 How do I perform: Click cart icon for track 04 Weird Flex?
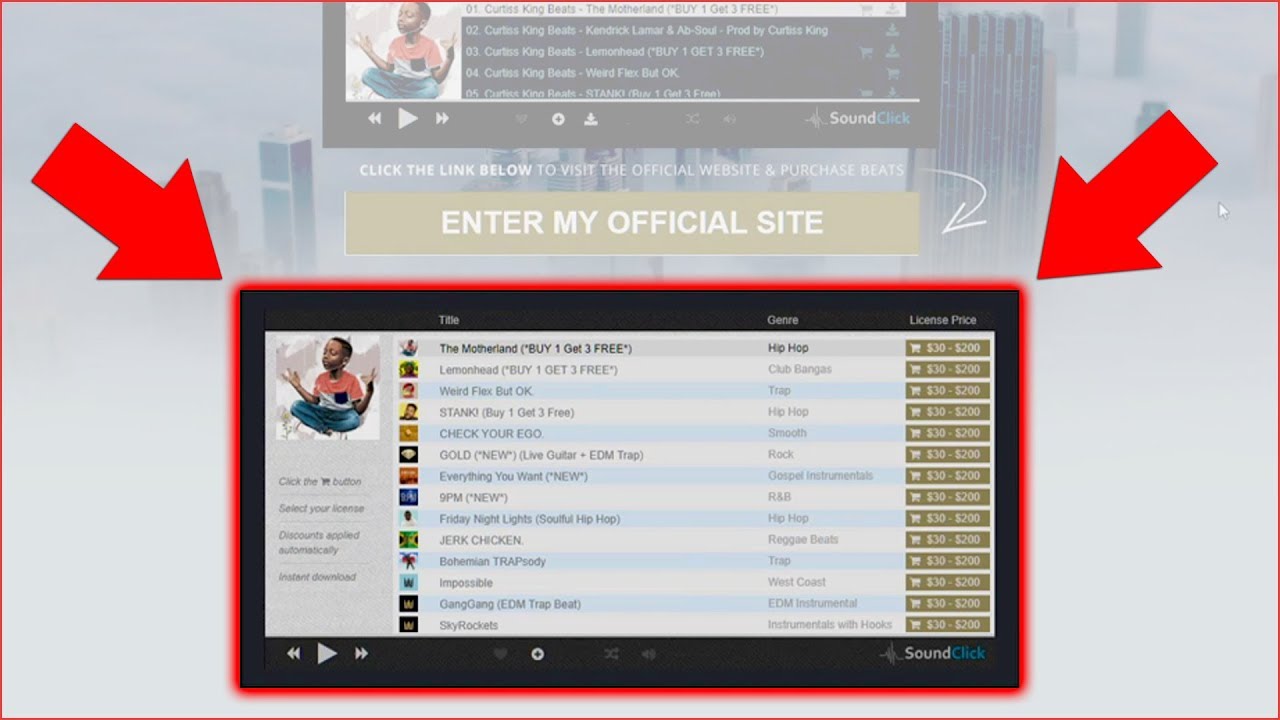[x=892, y=73]
